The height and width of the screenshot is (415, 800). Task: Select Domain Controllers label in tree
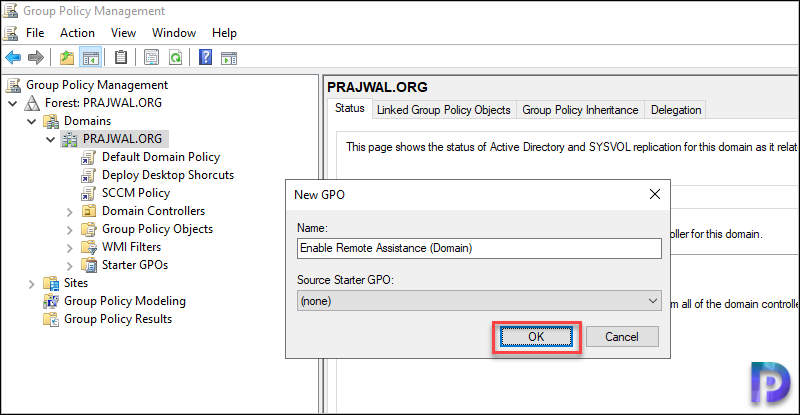[x=153, y=211]
